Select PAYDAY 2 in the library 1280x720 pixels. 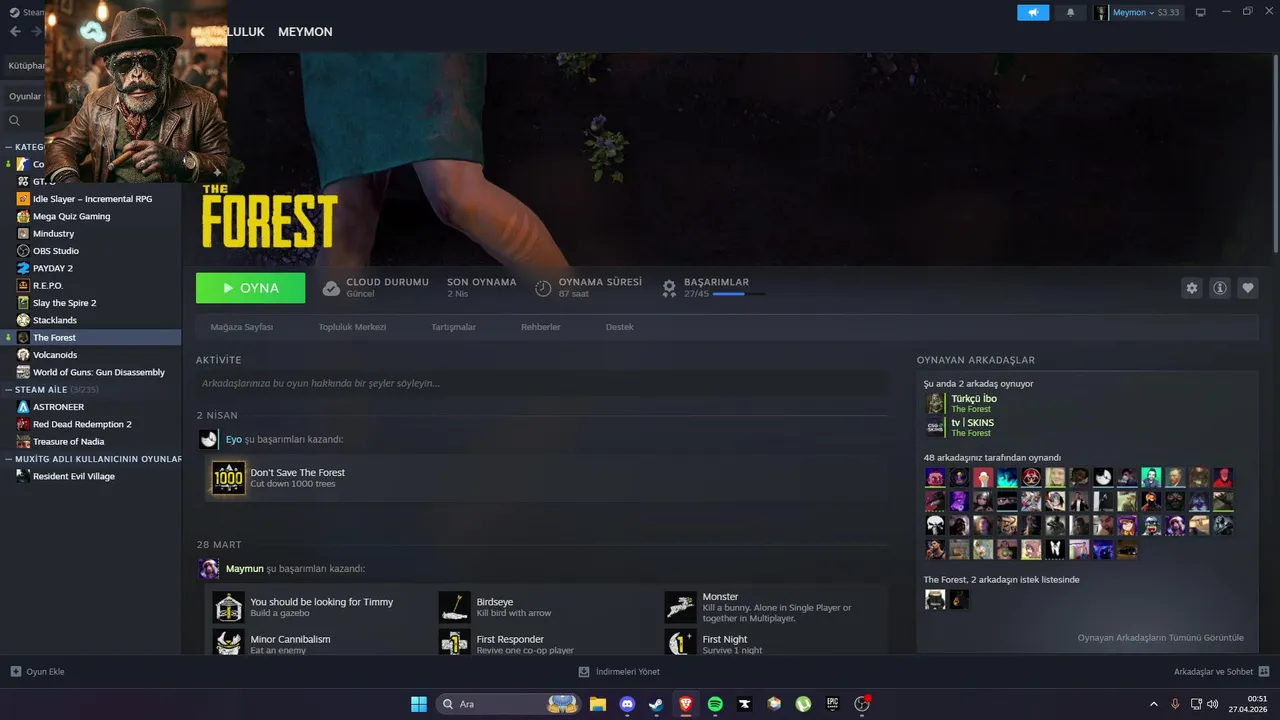coord(52,268)
